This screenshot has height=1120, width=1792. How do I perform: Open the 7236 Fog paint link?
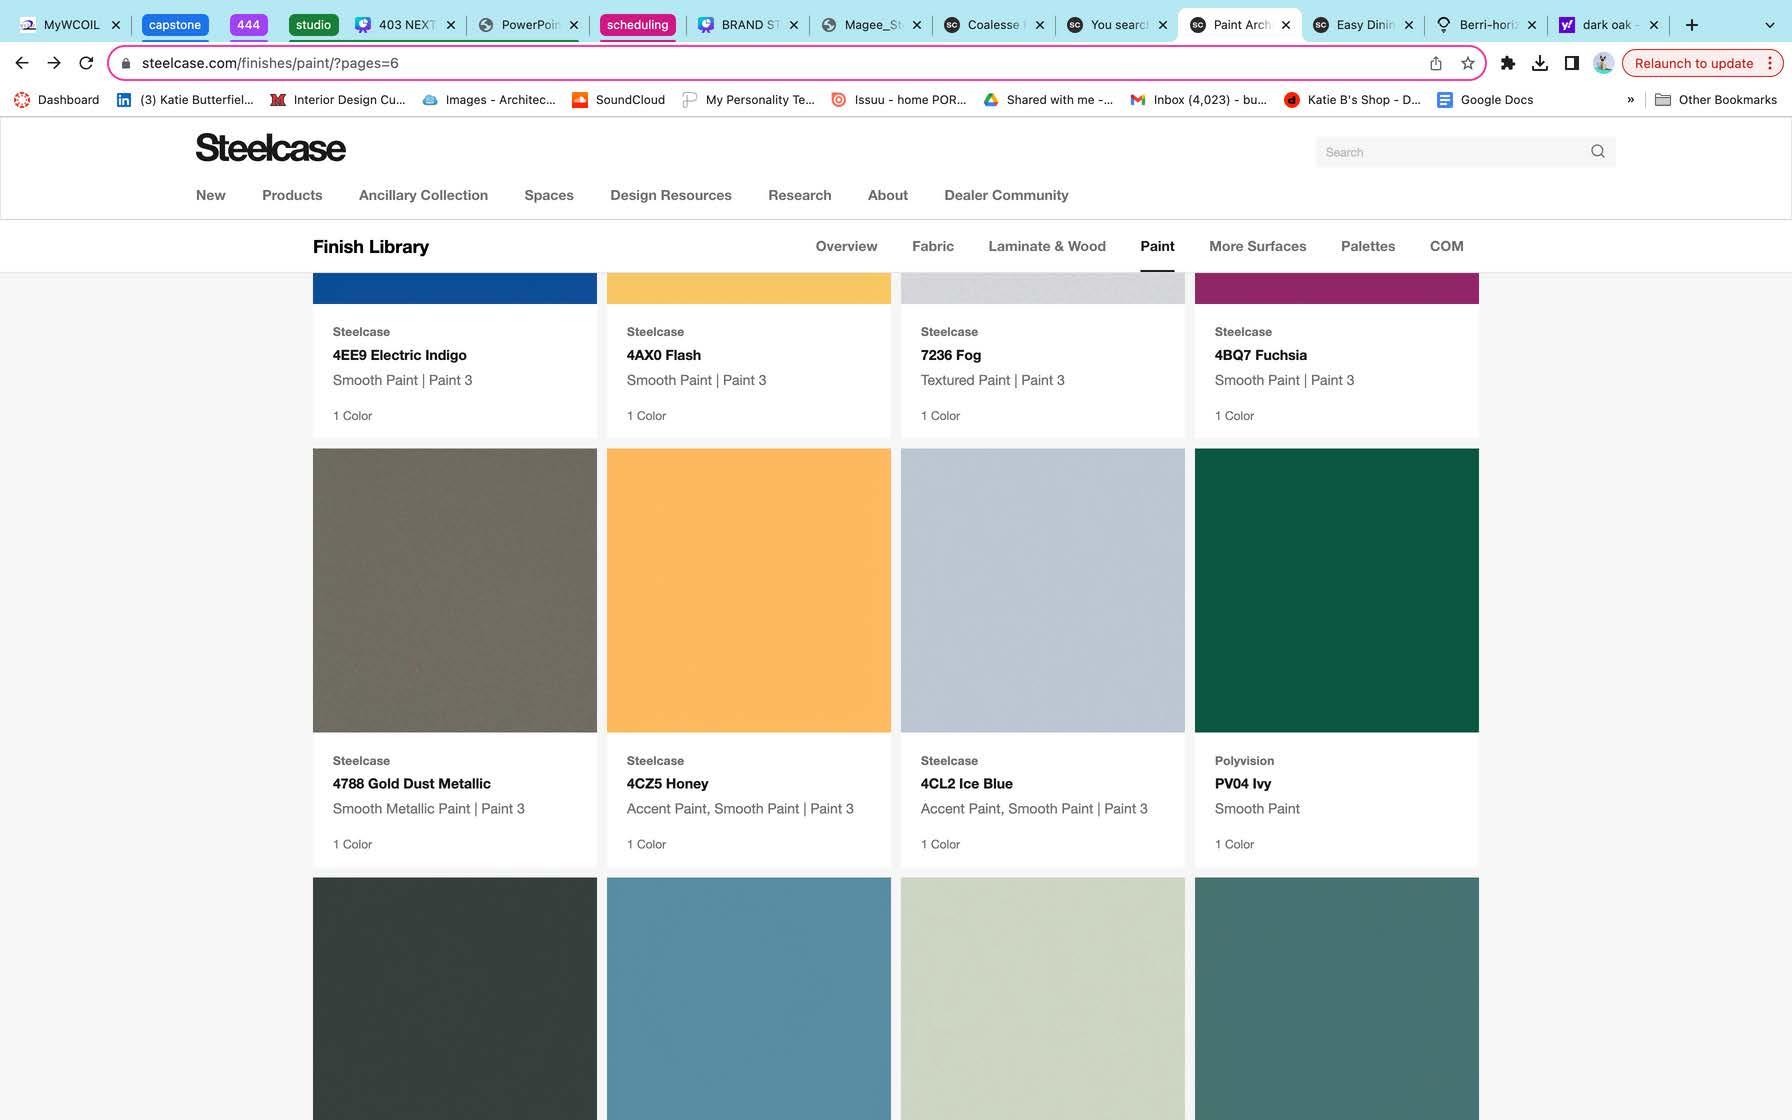pyautogui.click(x=951, y=355)
